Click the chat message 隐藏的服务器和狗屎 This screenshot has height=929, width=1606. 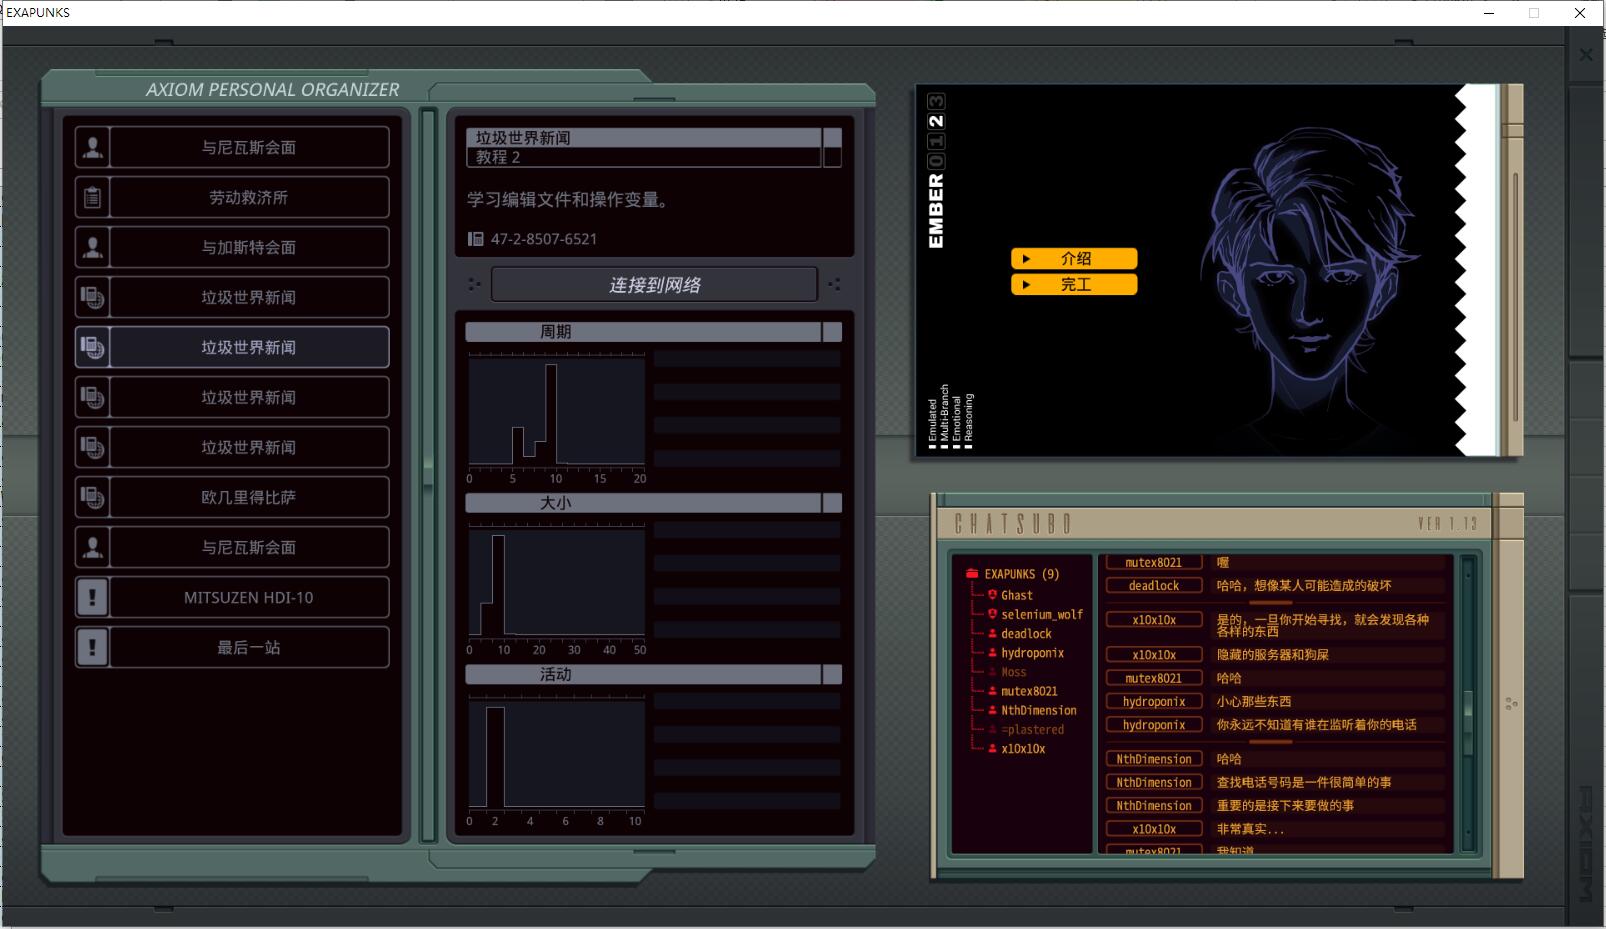coord(1272,655)
